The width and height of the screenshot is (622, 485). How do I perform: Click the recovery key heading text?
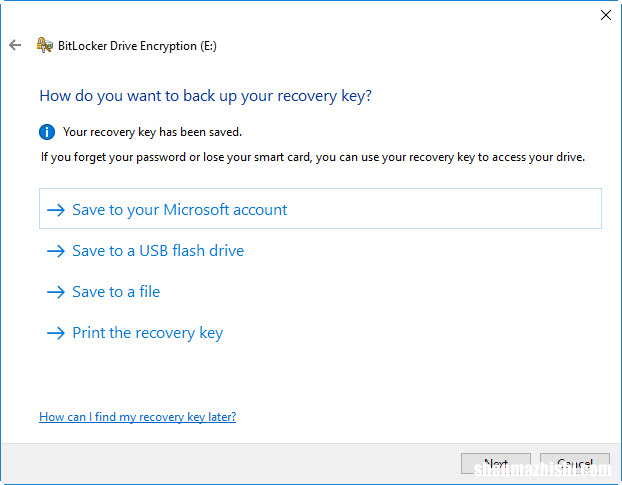tap(205, 96)
